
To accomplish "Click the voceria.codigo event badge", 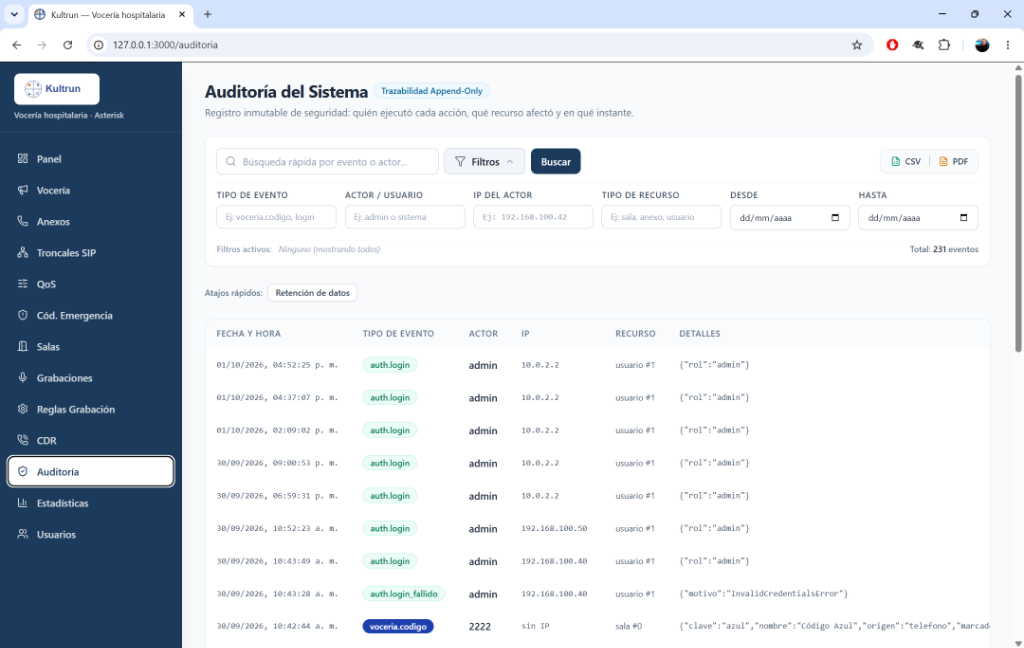I will point(398,626).
